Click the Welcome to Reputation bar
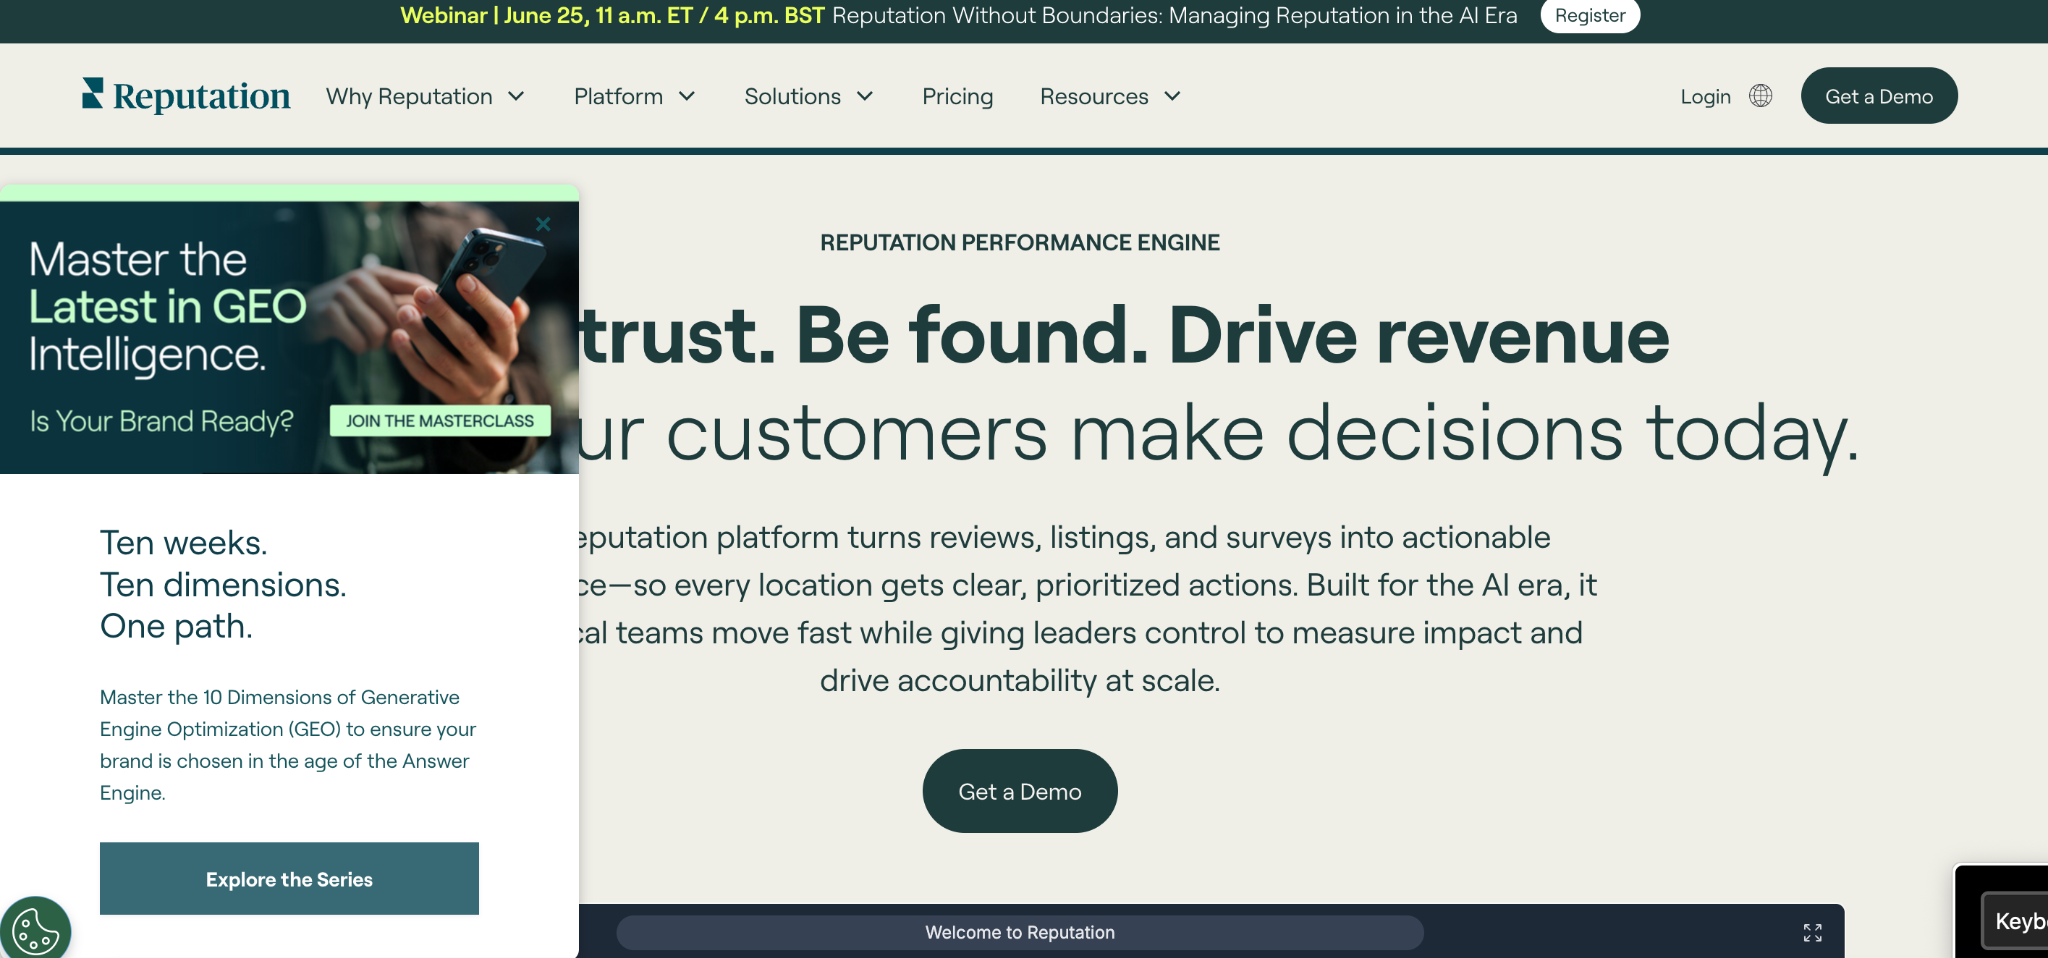 [x=1020, y=933]
